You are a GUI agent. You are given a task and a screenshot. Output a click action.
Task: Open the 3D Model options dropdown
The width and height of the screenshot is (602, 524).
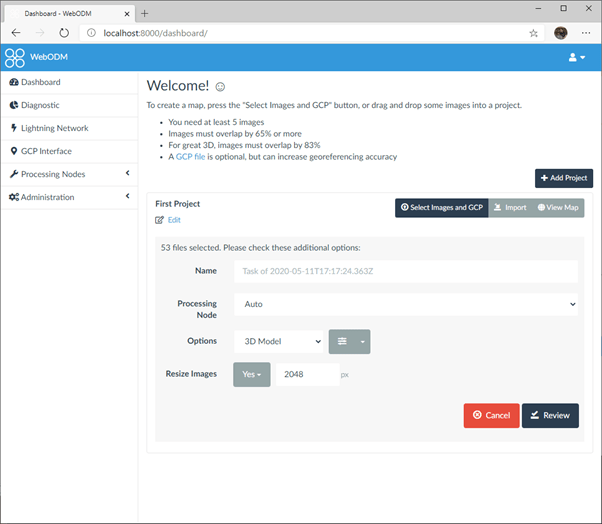tap(279, 341)
